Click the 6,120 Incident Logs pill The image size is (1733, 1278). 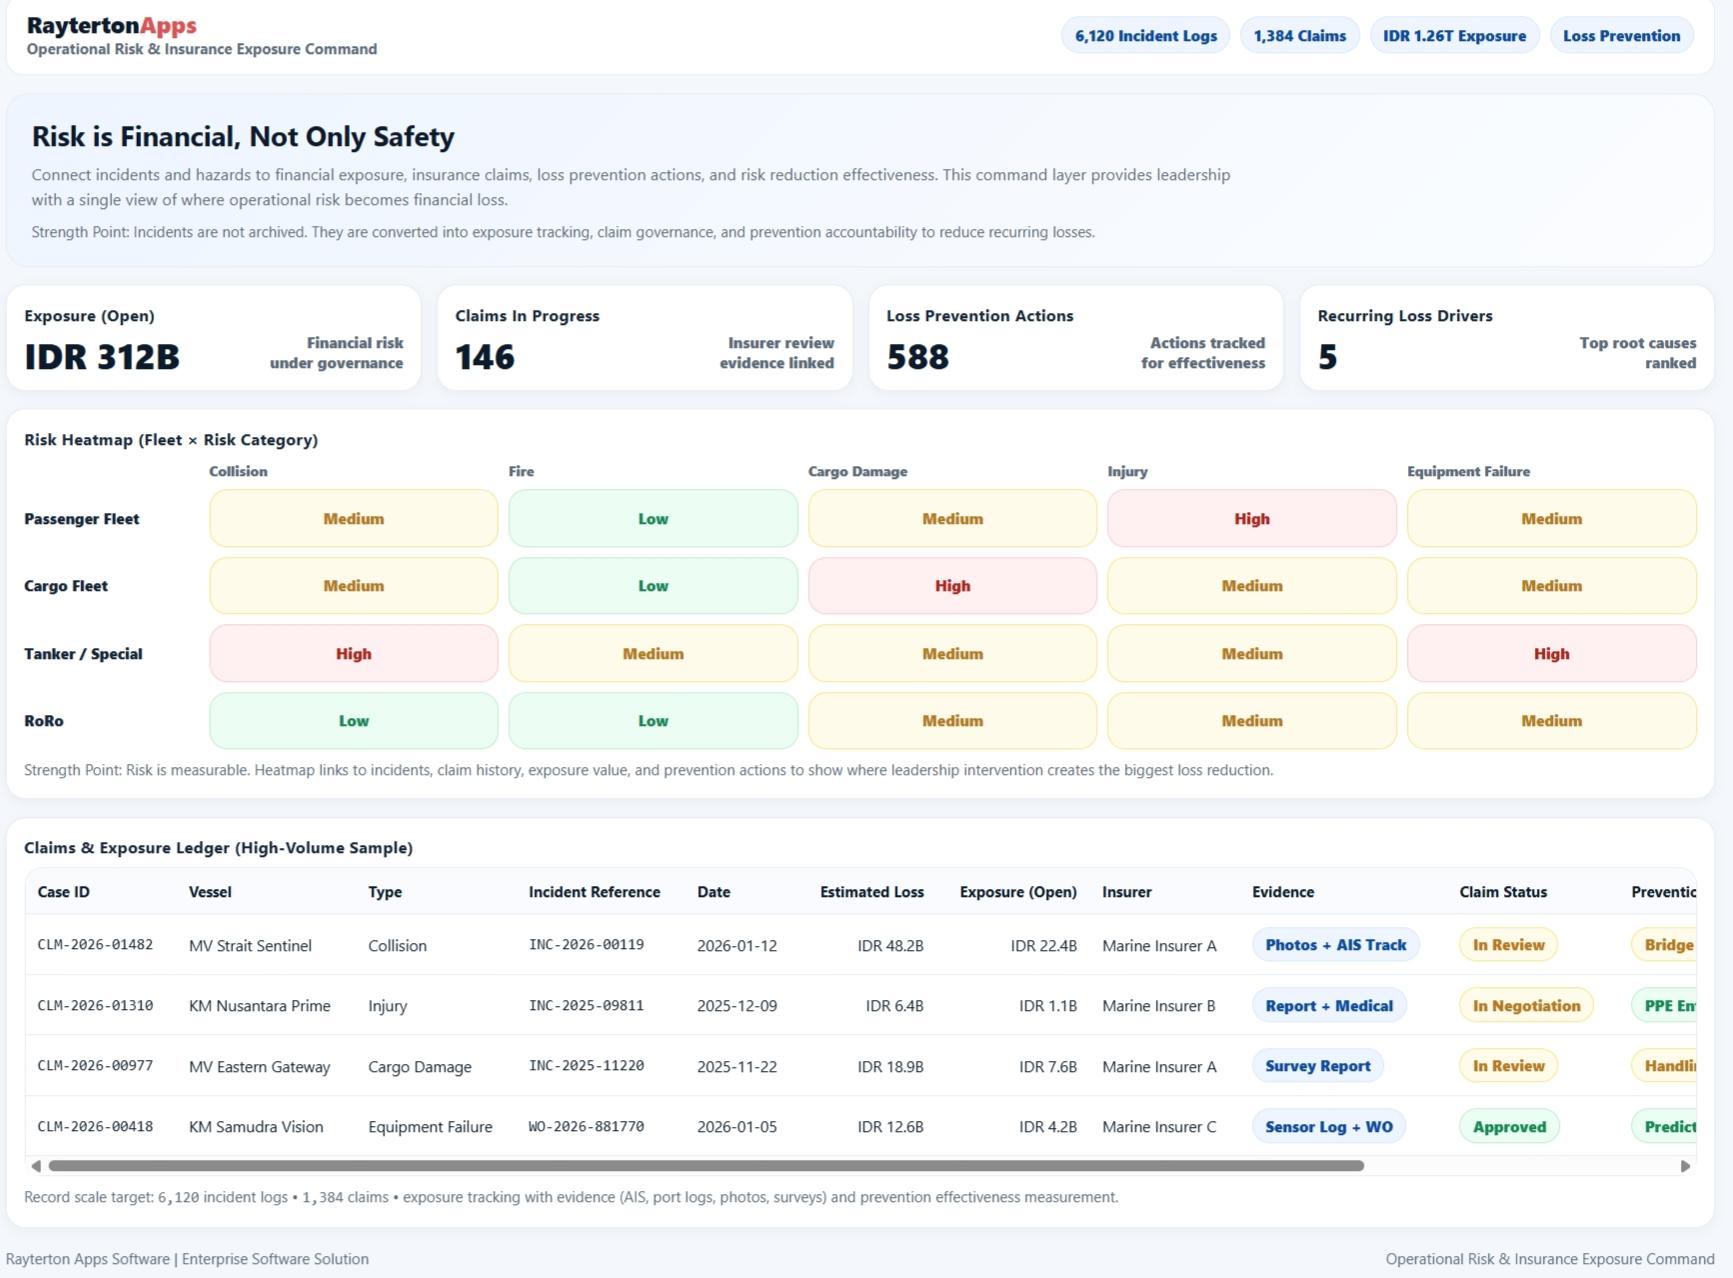1145,36
